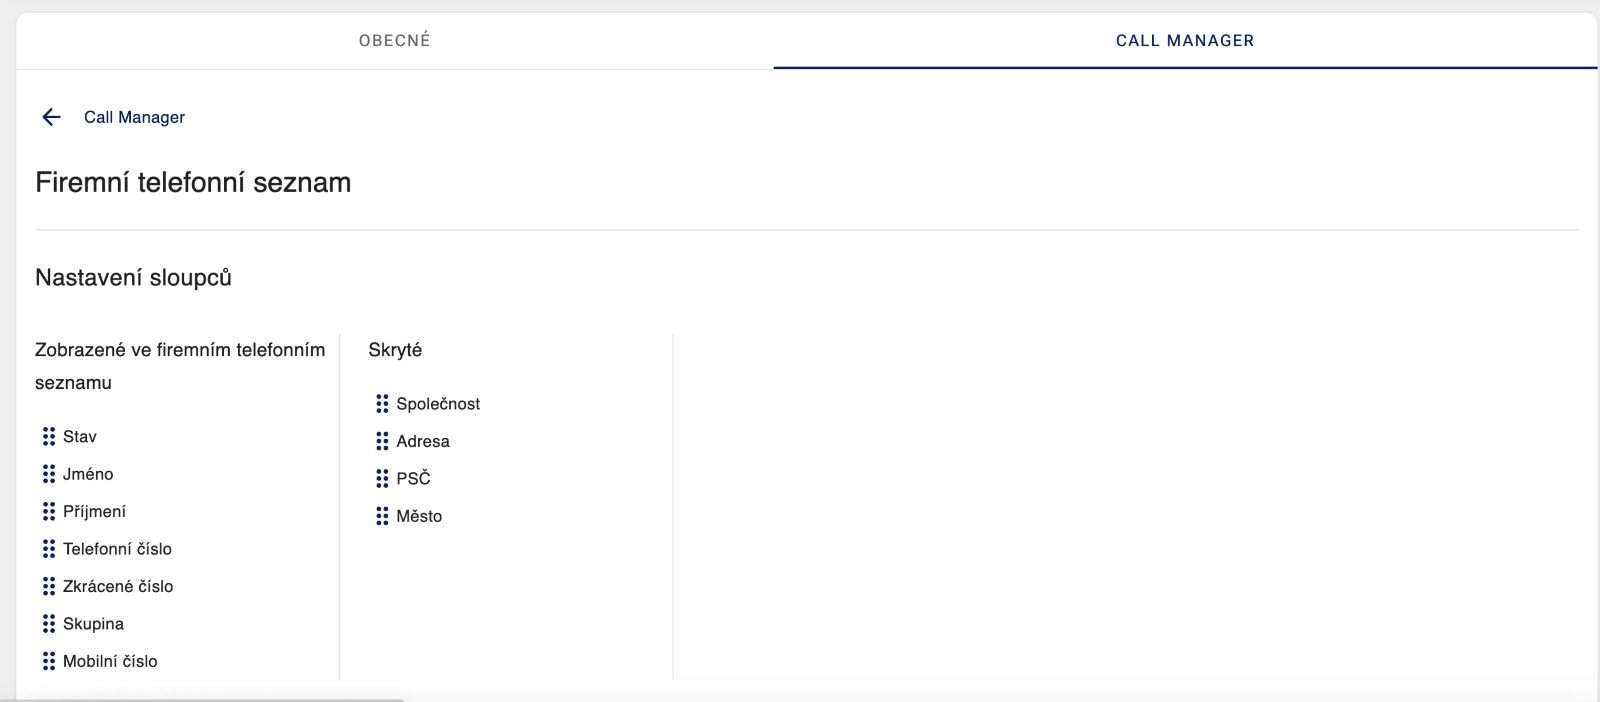This screenshot has height=702, width=1600.
Task: Click the Skupina column label
Action: (x=93, y=624)
